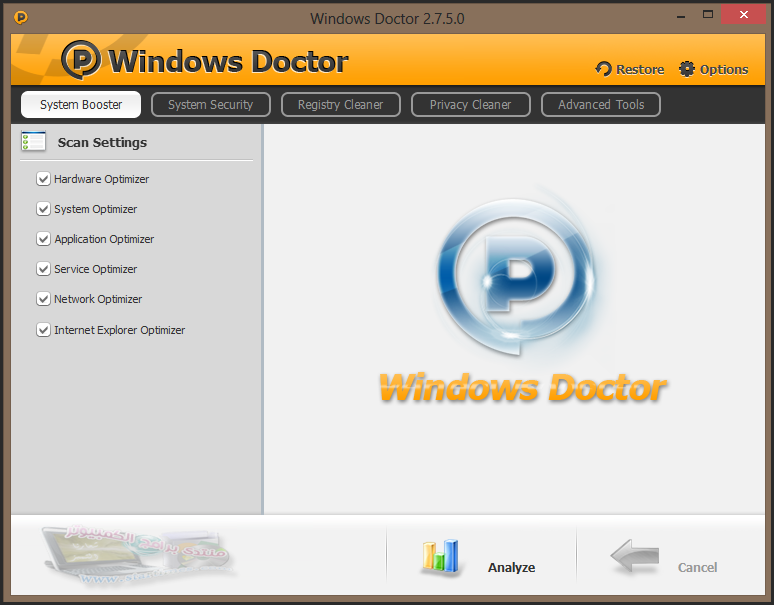Maximize the Windows Doctor window

[708, 15]
